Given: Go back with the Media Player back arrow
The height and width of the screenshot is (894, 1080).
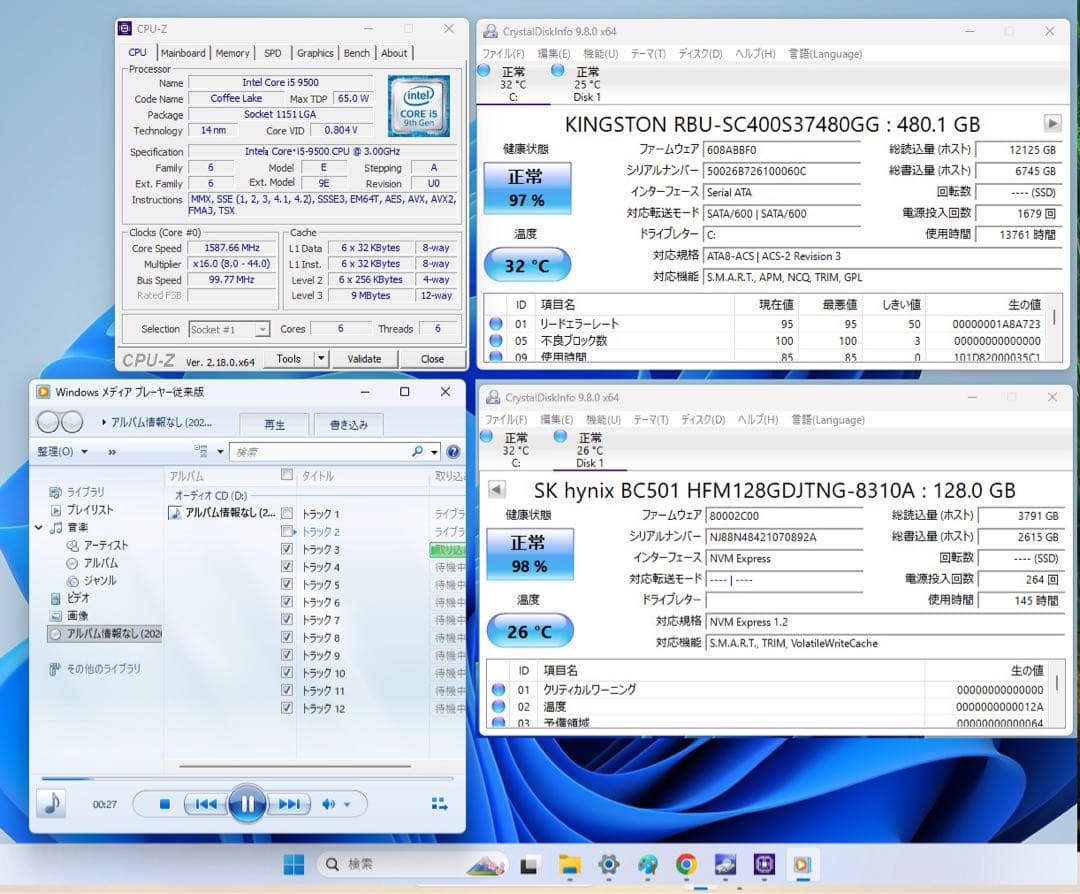Looking at the screenshot, I should 48,422.
